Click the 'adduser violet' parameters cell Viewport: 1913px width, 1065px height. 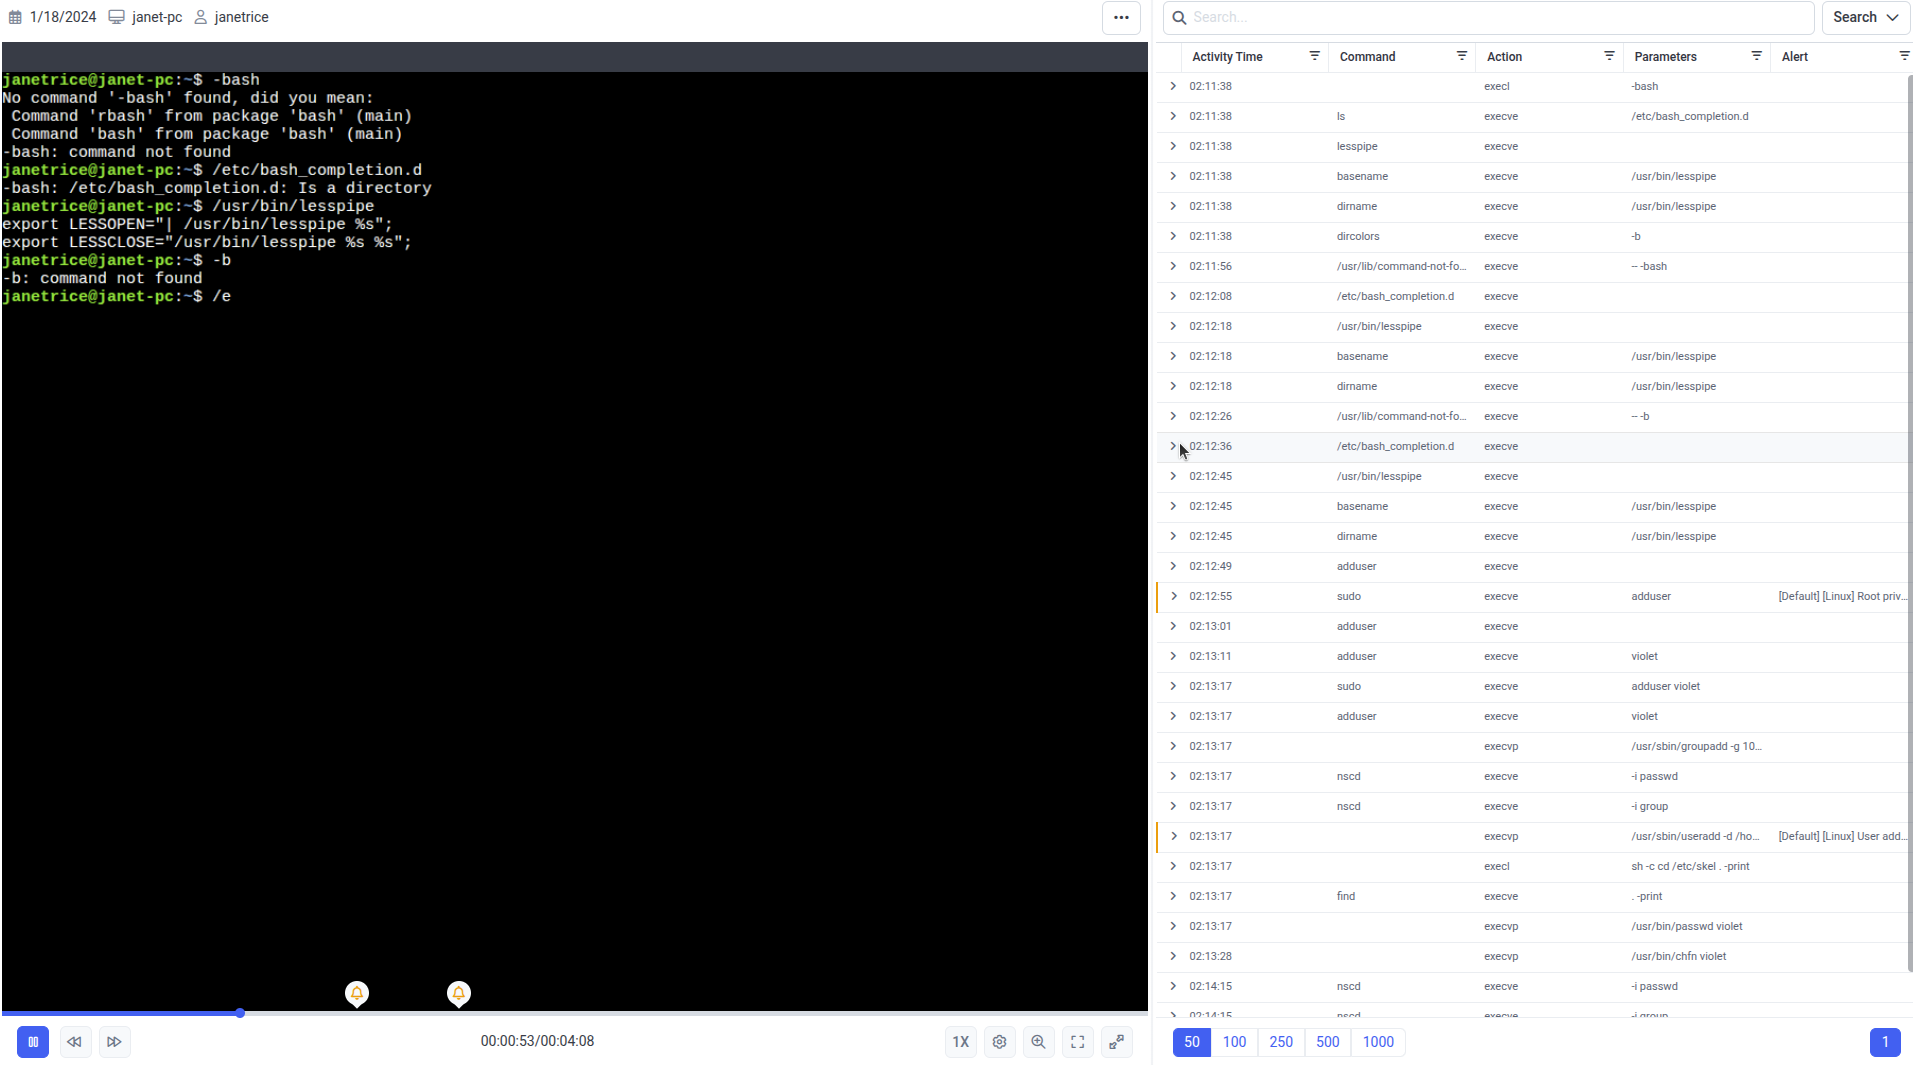pyautogui.click(x=1665, y=686)
